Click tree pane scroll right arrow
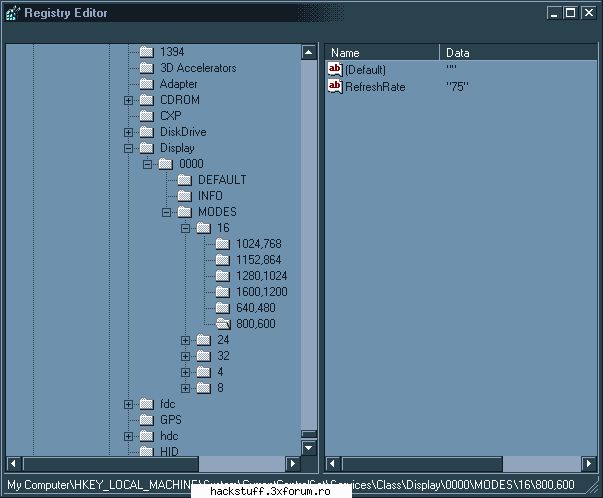603x498 pixels. pos(292,464)
